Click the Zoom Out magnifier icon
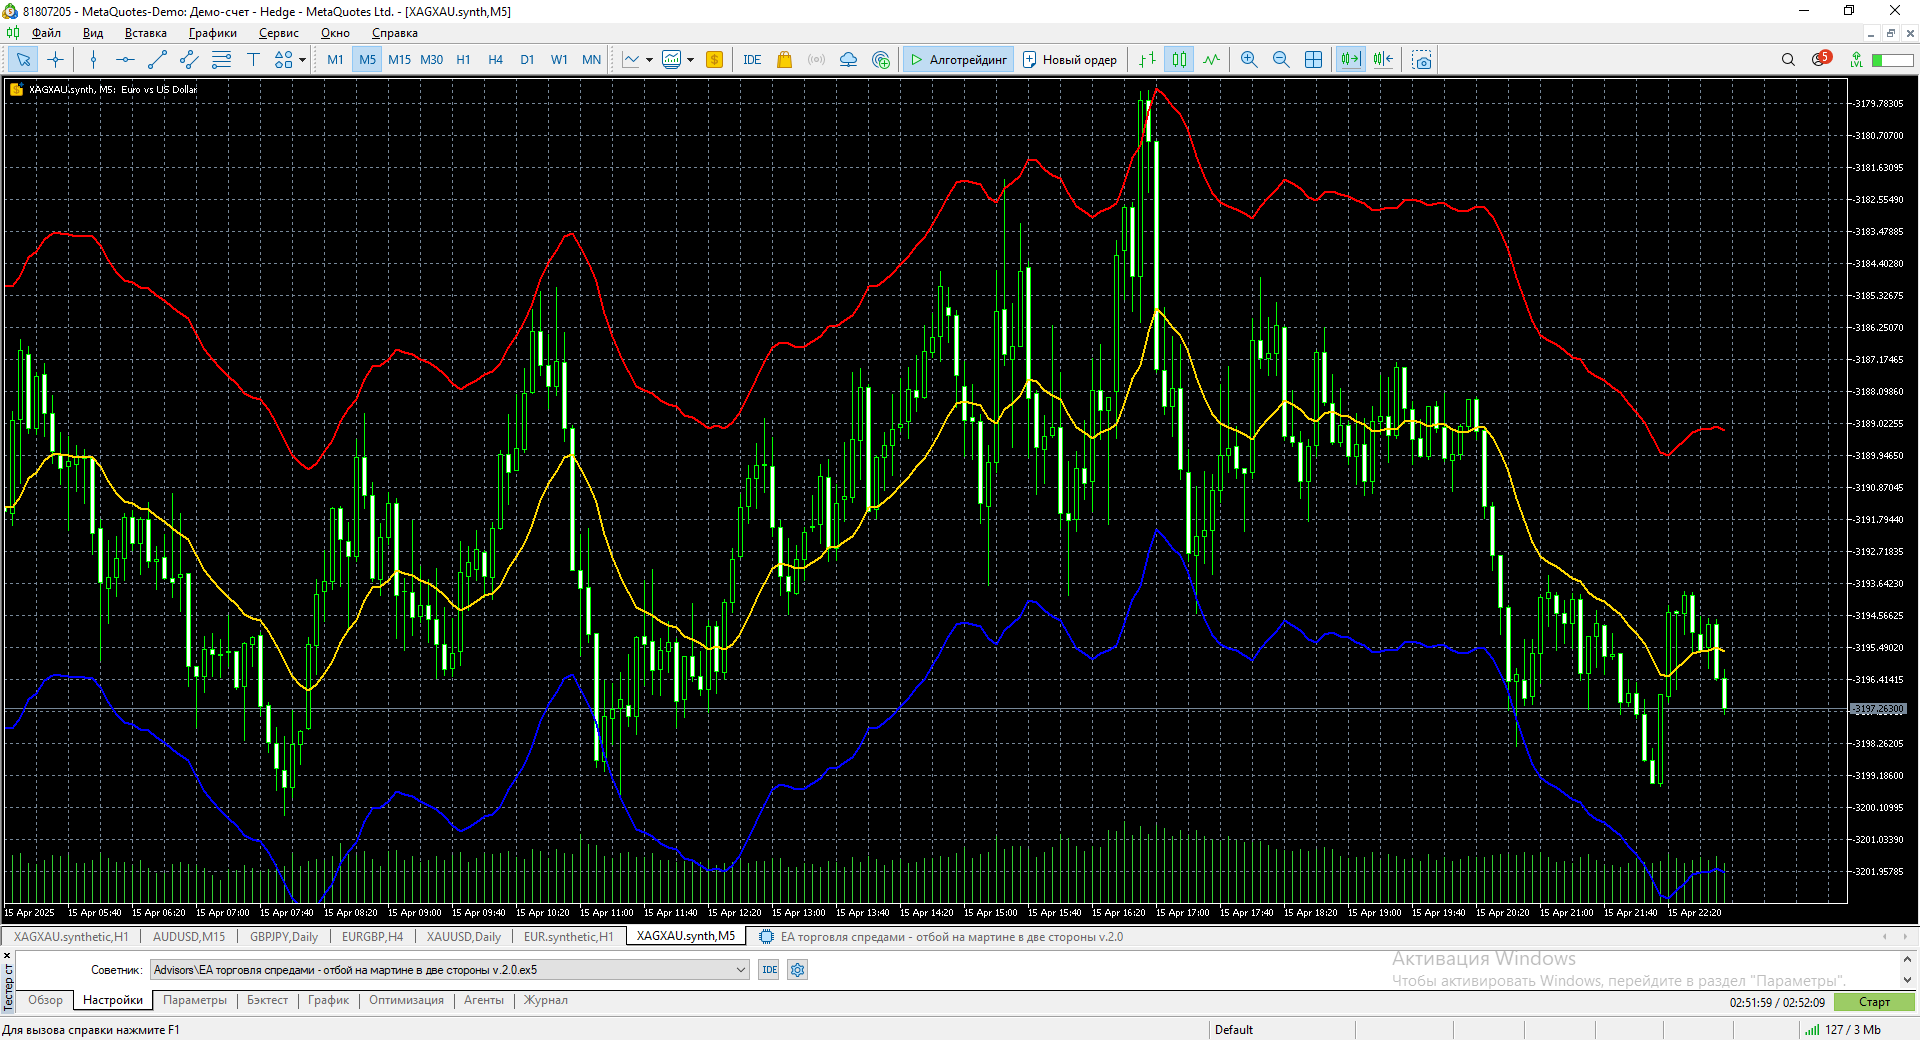Viewport: 1920px width, 1040px height. tap(1281, 60)
